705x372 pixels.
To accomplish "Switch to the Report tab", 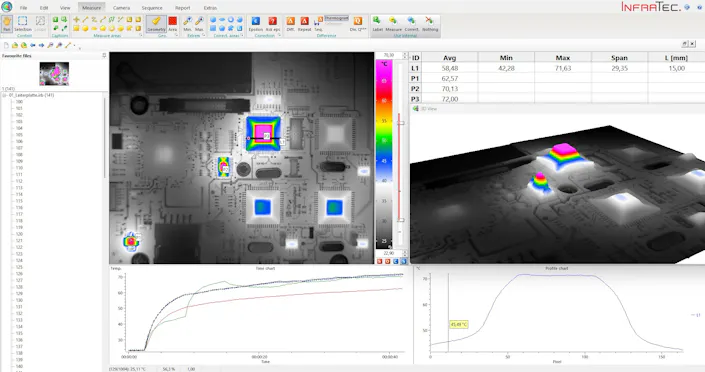I will click(x=183, y=8).
